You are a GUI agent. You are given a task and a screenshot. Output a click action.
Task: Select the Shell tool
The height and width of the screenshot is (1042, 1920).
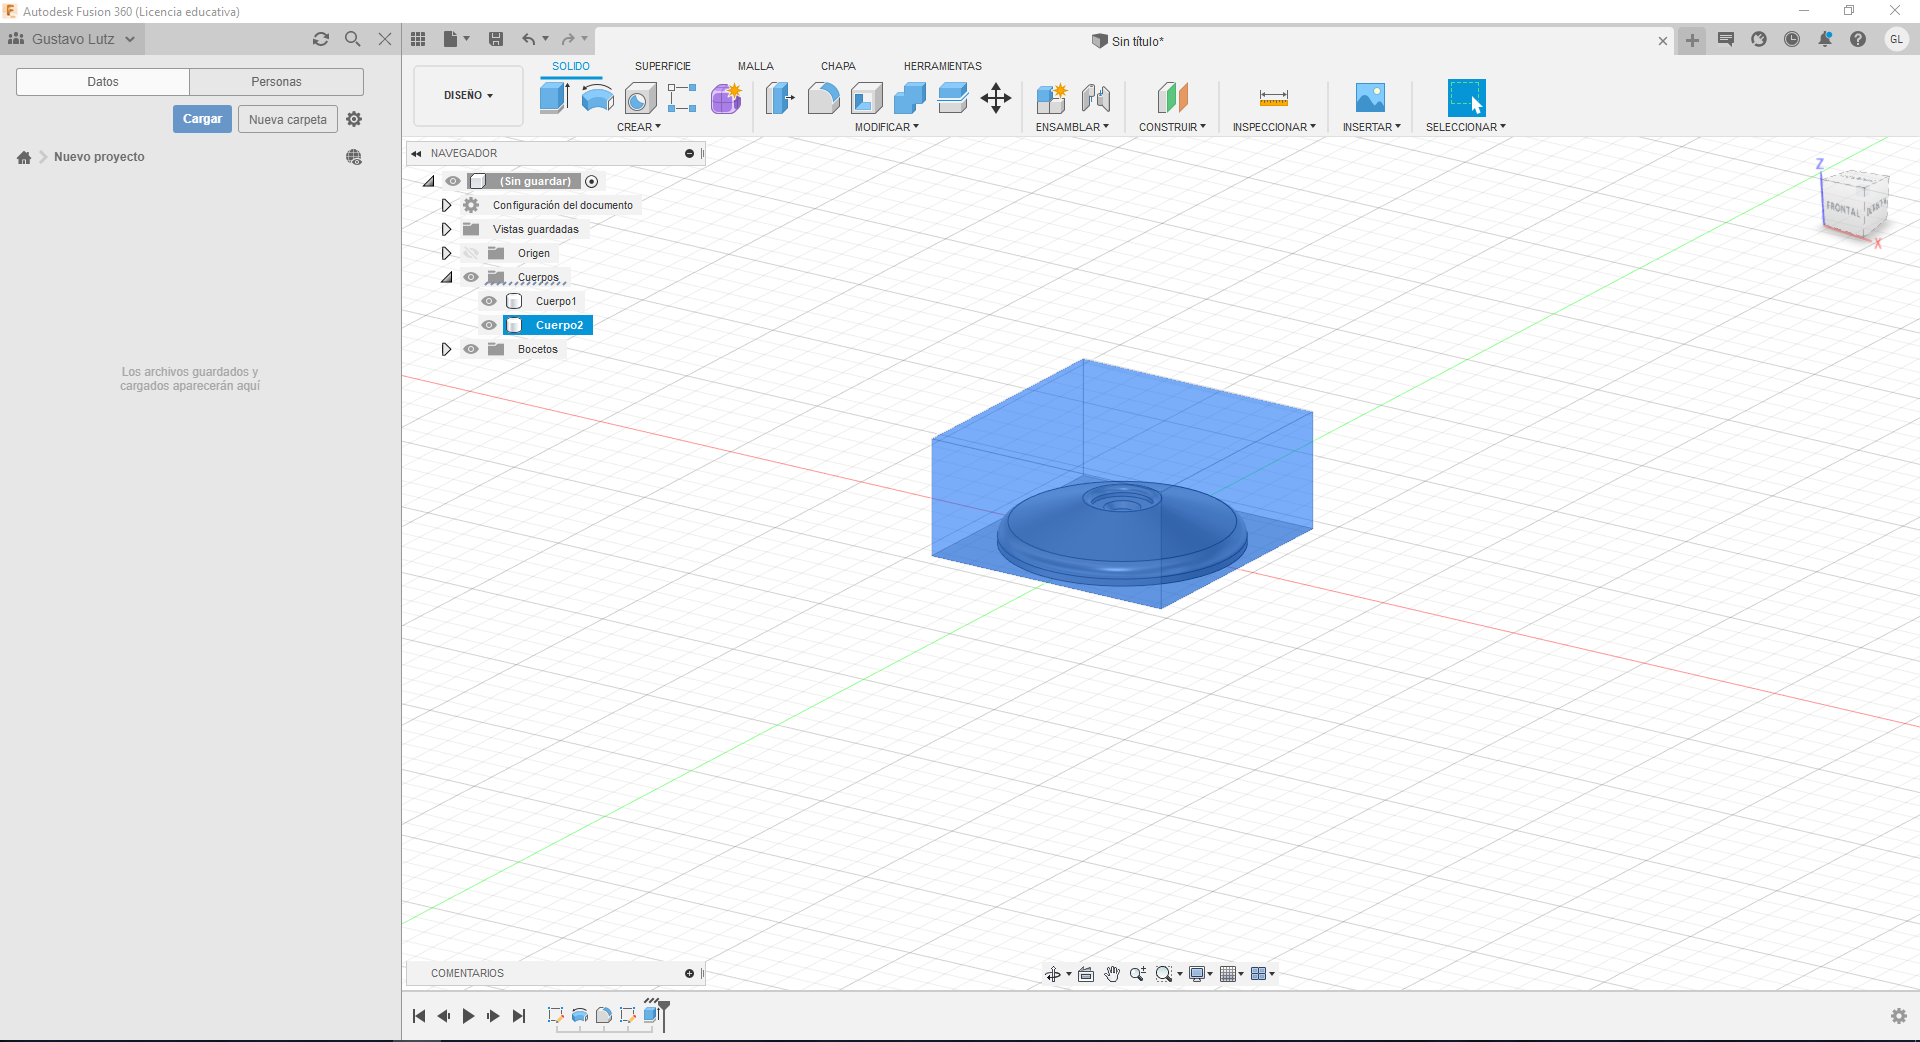(867, 98)
